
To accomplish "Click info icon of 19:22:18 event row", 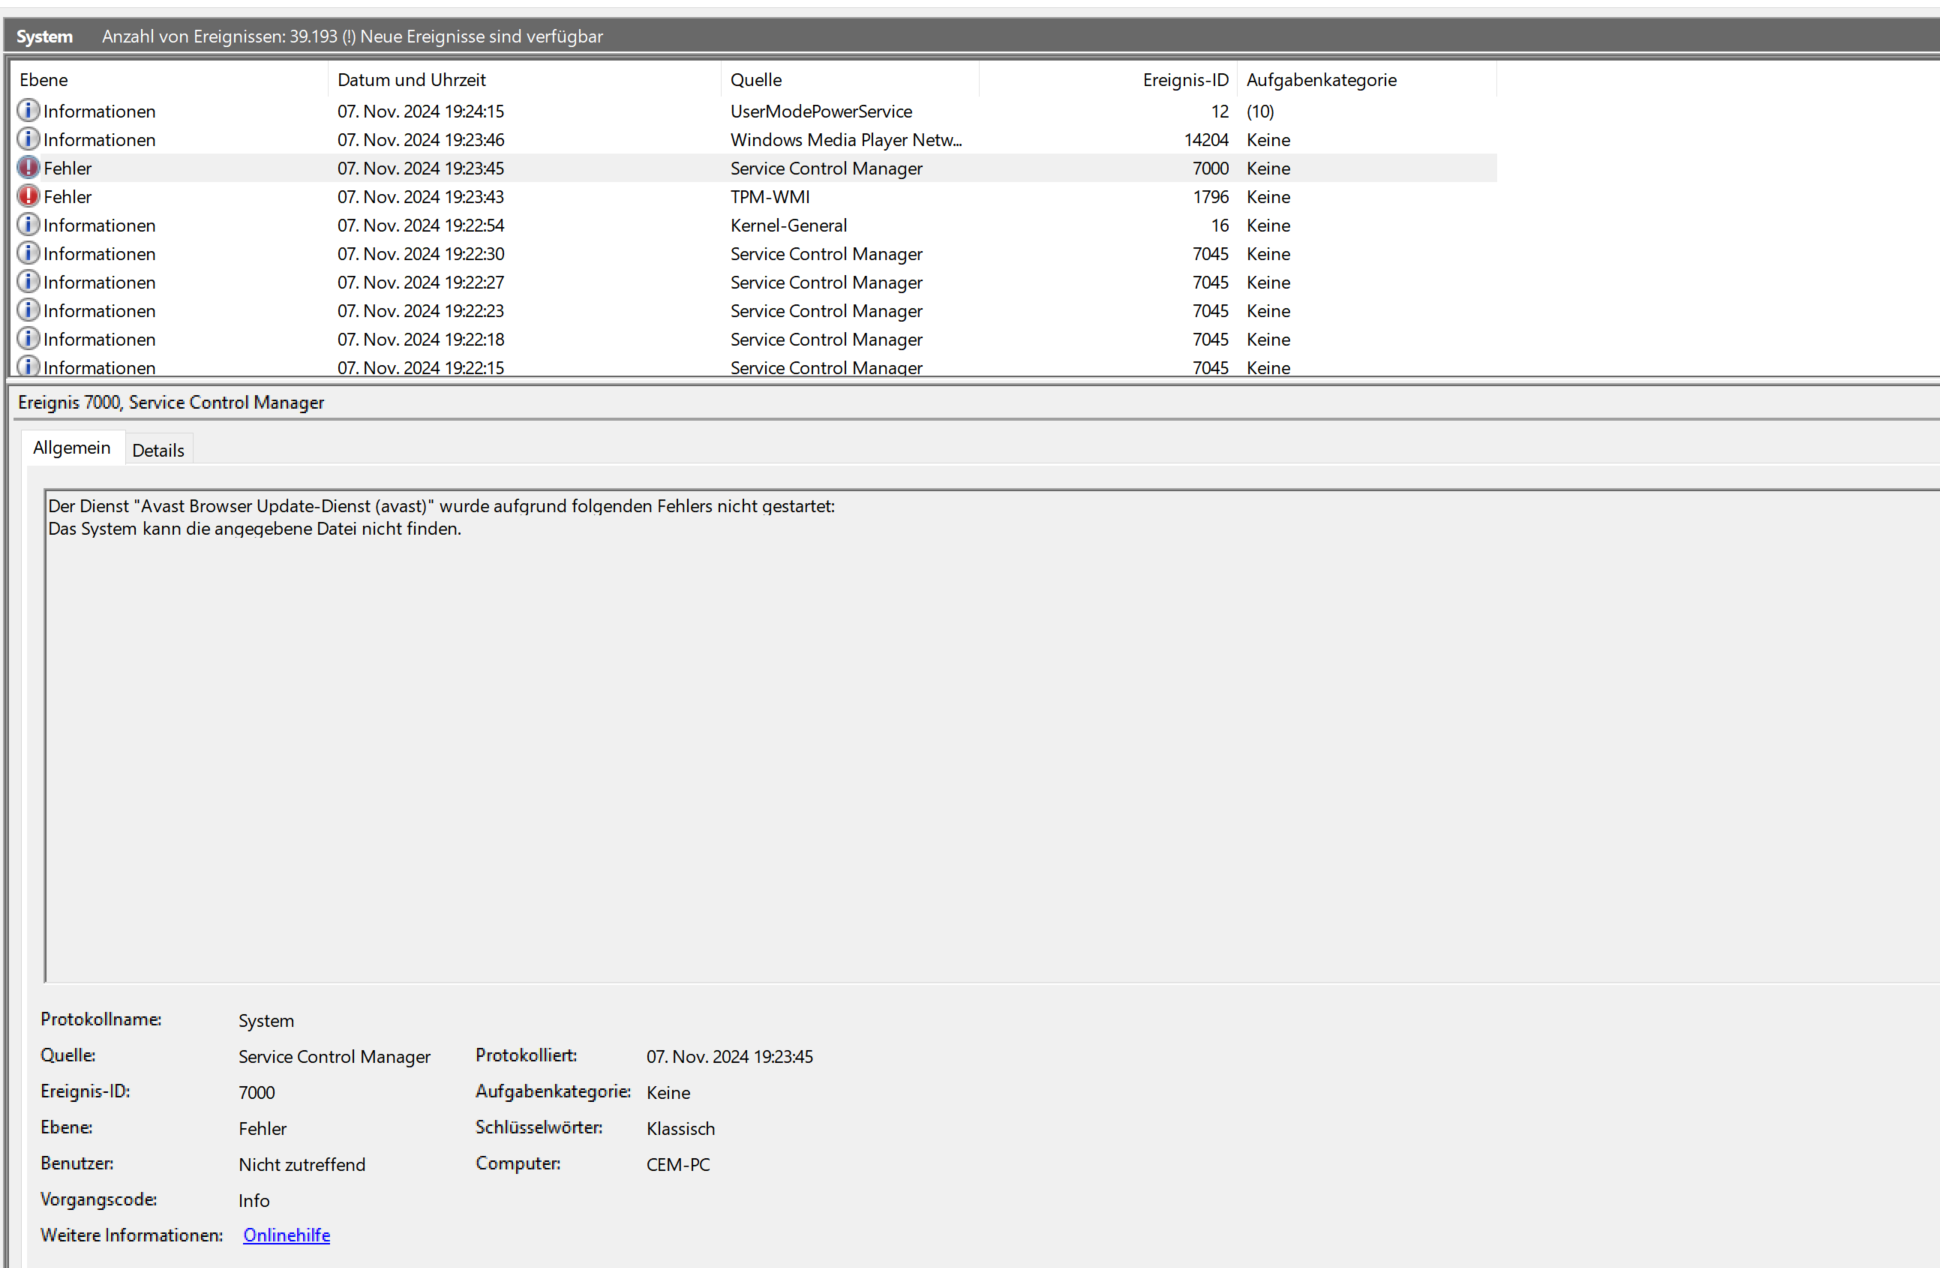I will 29,339.
